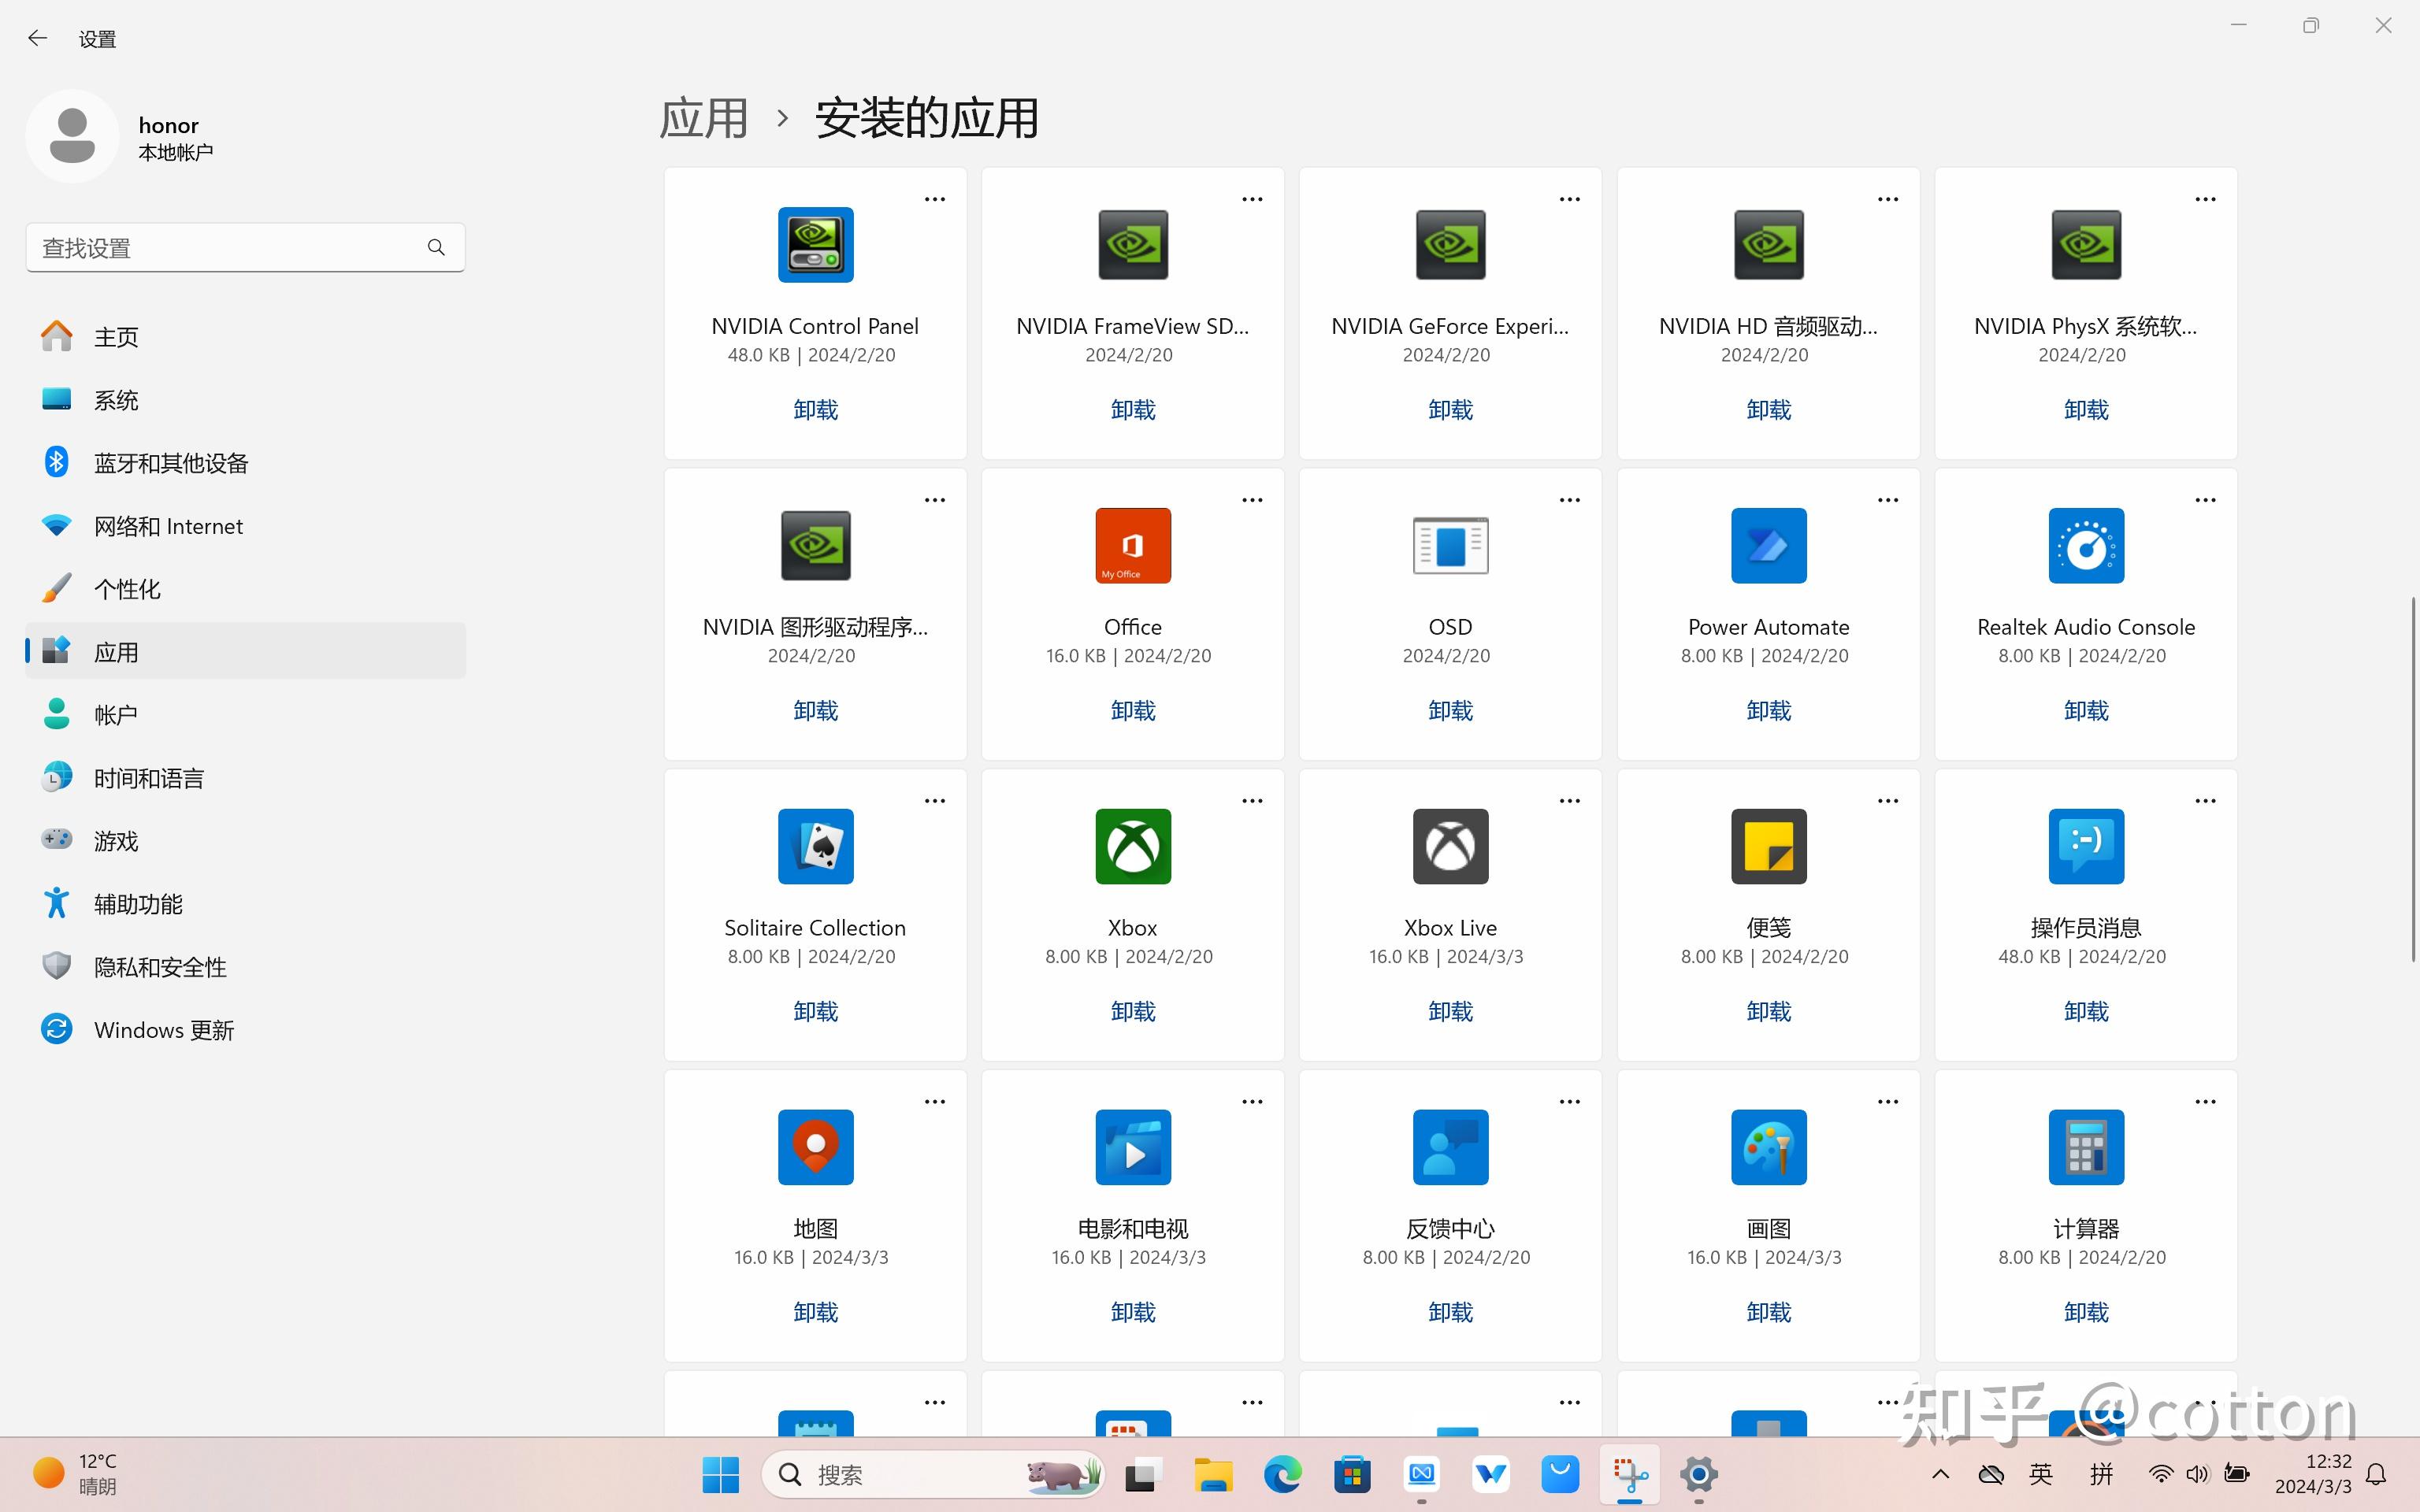This screenshot has height=1512, width=2420.
Task: Open the volume speaker tray icon
Action: click(2196, 1474)
